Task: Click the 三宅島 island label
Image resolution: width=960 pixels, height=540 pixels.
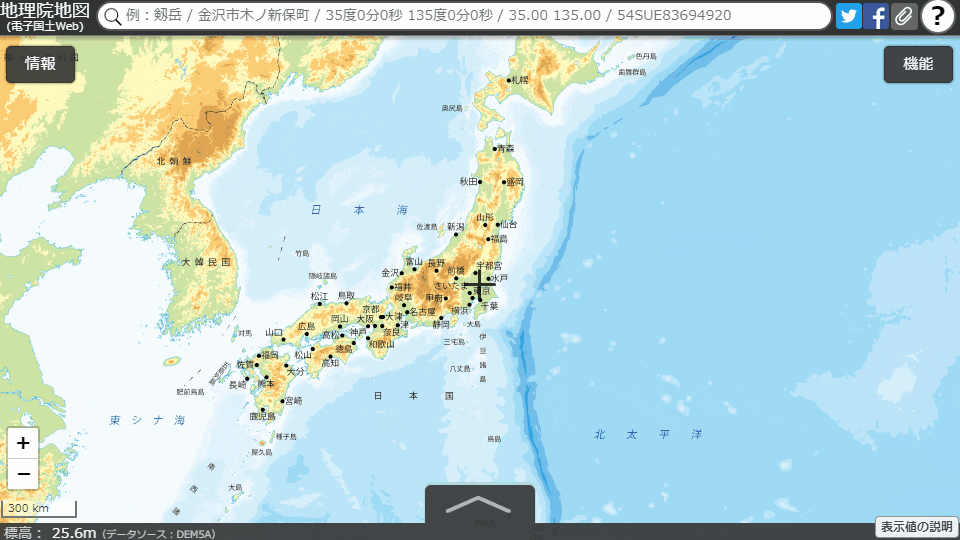Action: coord(454,342)
